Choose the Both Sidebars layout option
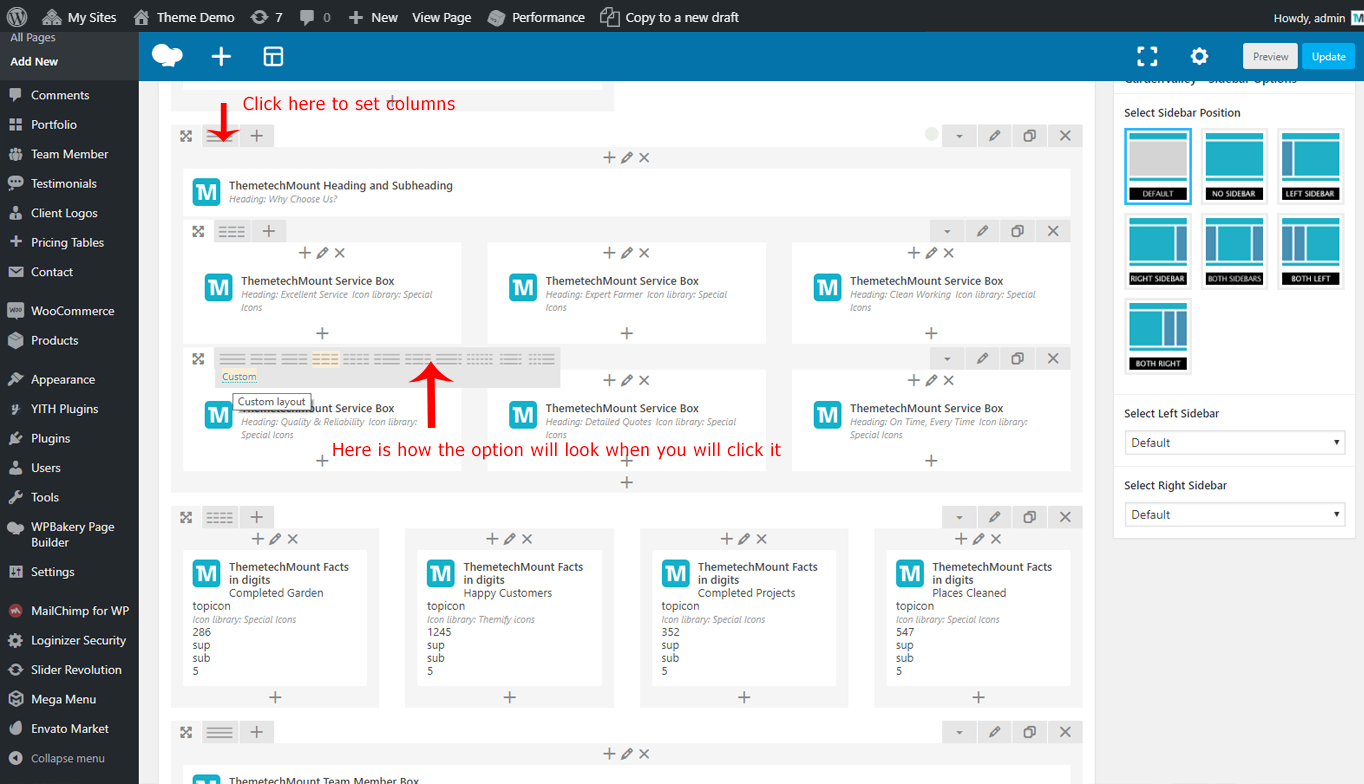1364x784 pixels. (1234, 251)
